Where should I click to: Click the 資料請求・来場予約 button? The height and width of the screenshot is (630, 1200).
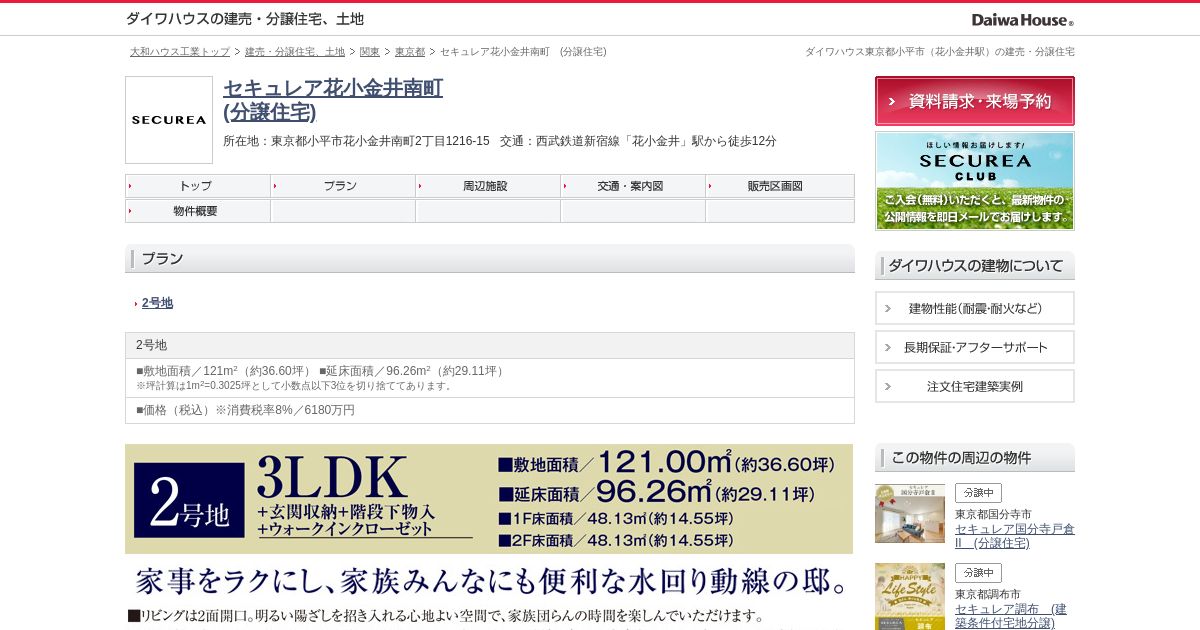975,101
